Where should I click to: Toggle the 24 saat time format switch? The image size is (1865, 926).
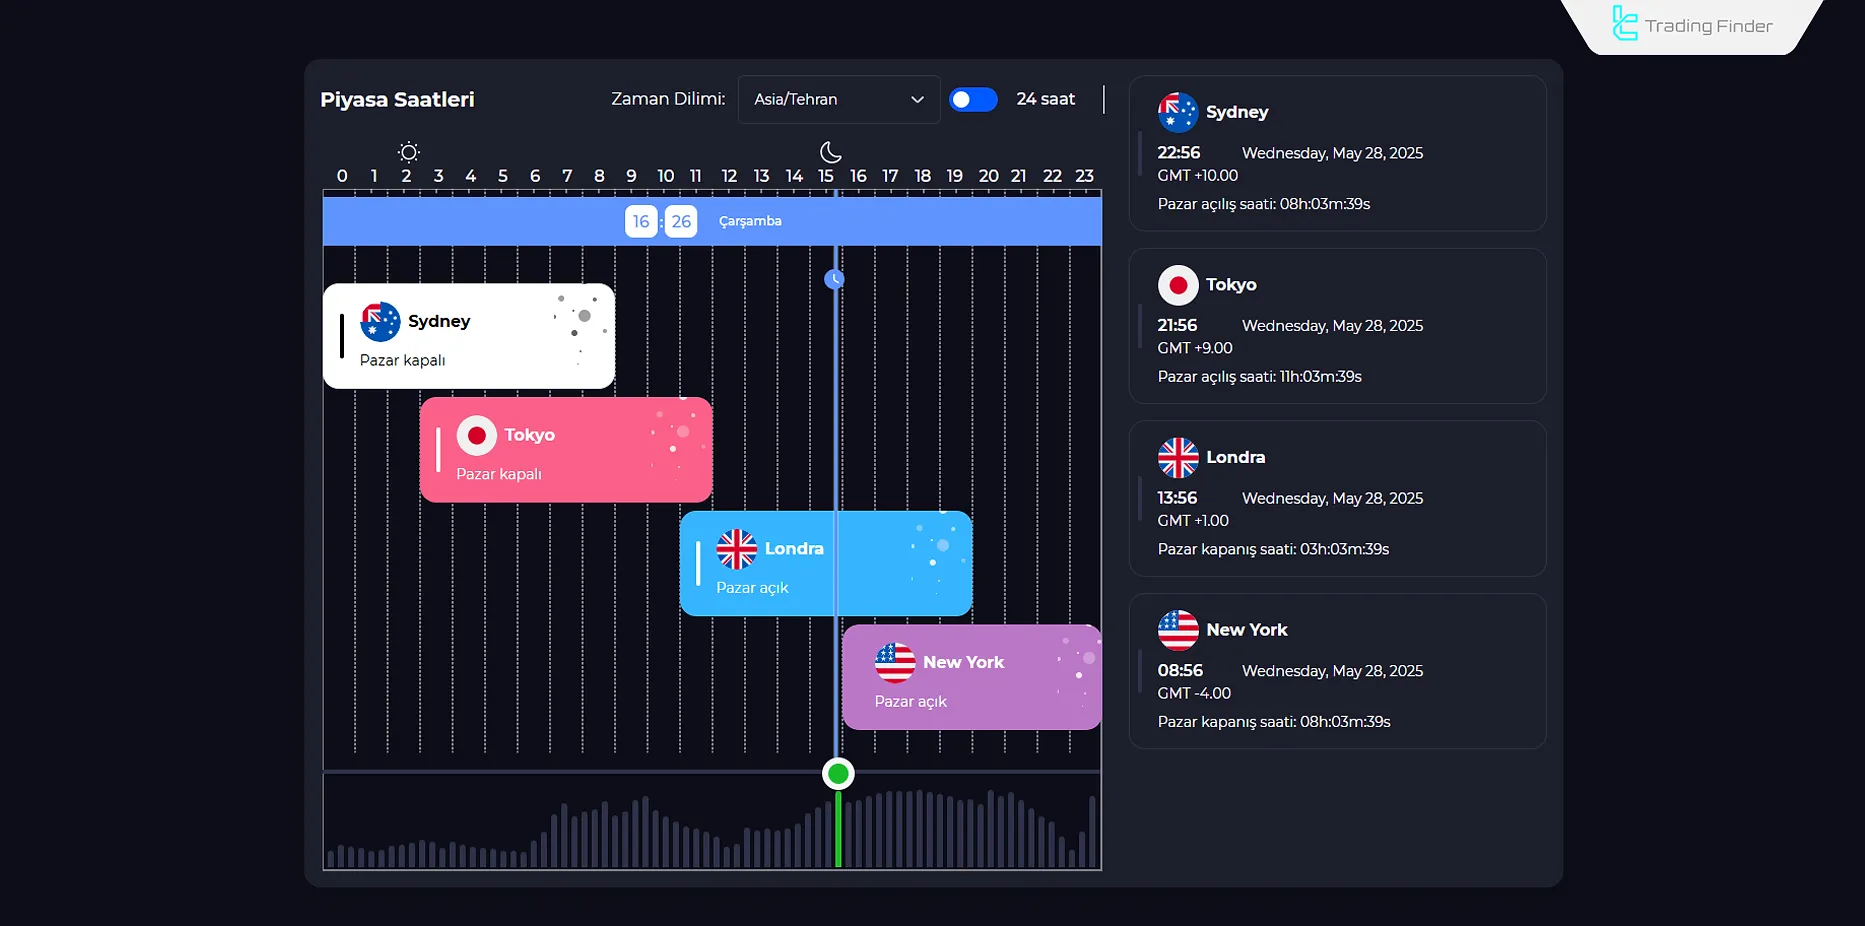(972, 100)
